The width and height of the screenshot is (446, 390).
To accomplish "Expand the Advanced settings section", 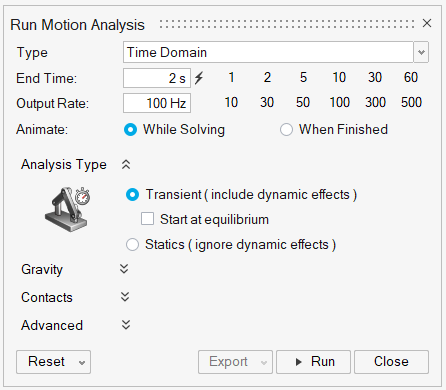I will click(126, 325).
